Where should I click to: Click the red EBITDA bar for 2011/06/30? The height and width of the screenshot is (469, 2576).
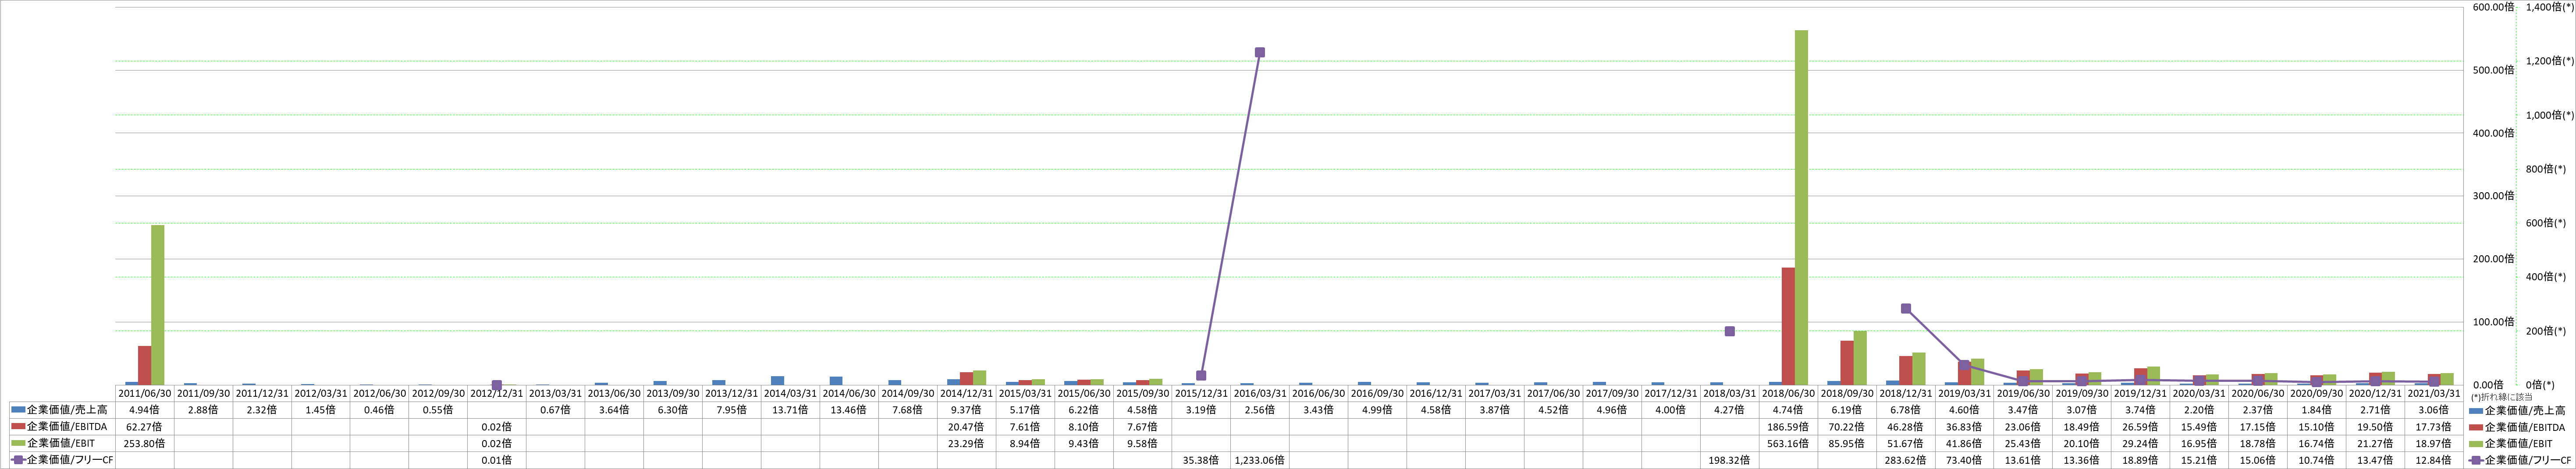(145, 365)
